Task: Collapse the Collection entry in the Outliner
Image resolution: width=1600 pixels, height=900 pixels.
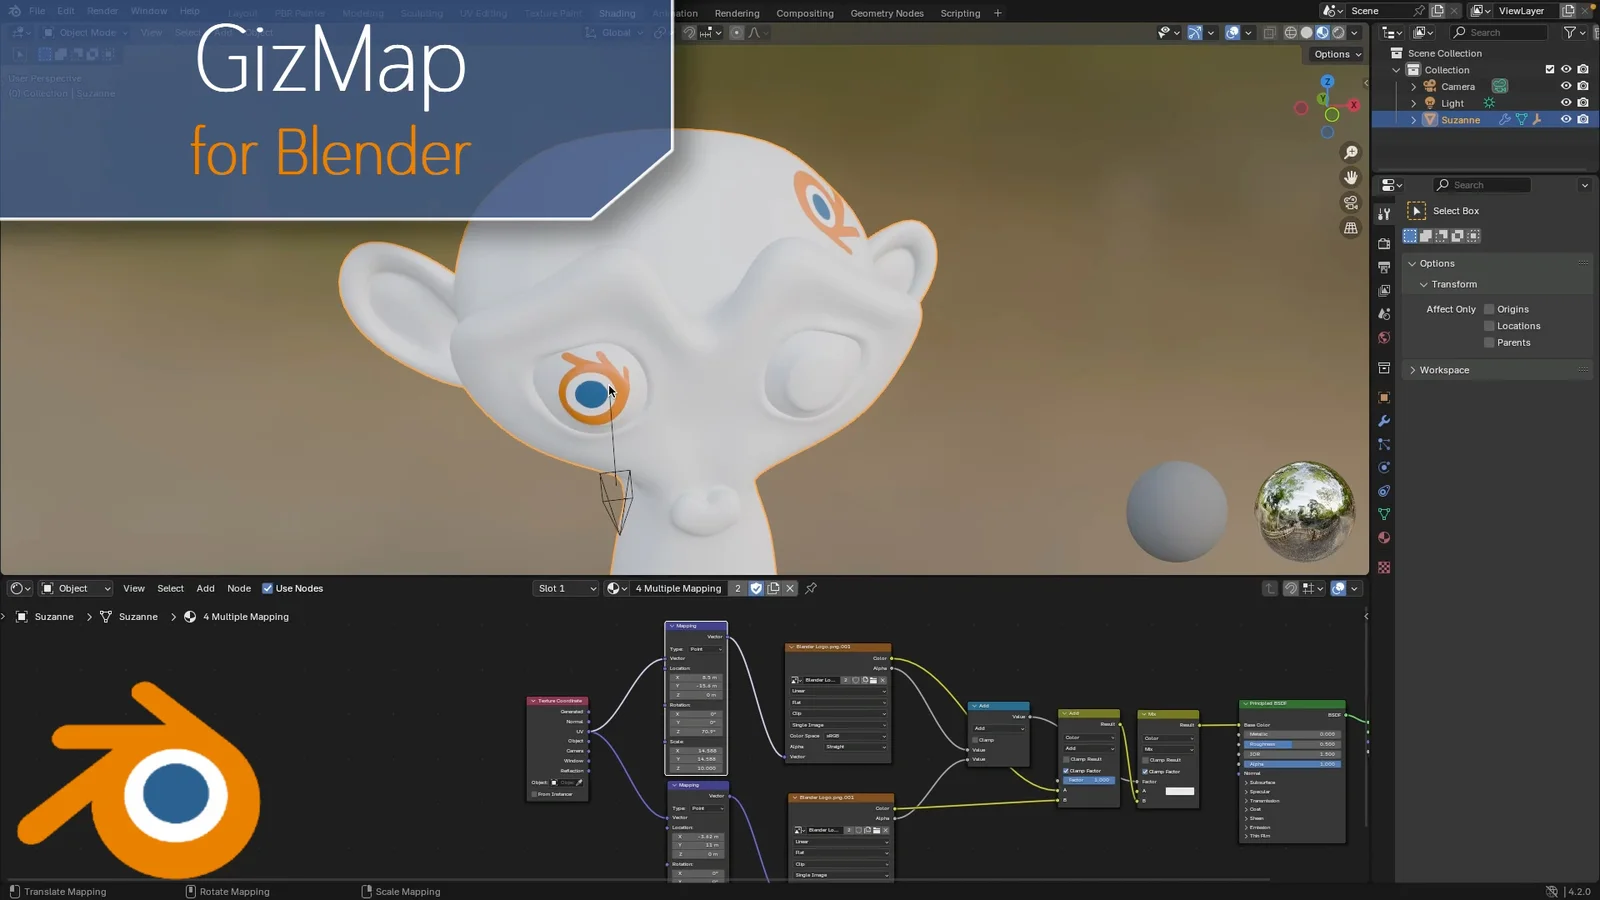Action: click(1396, 70)
